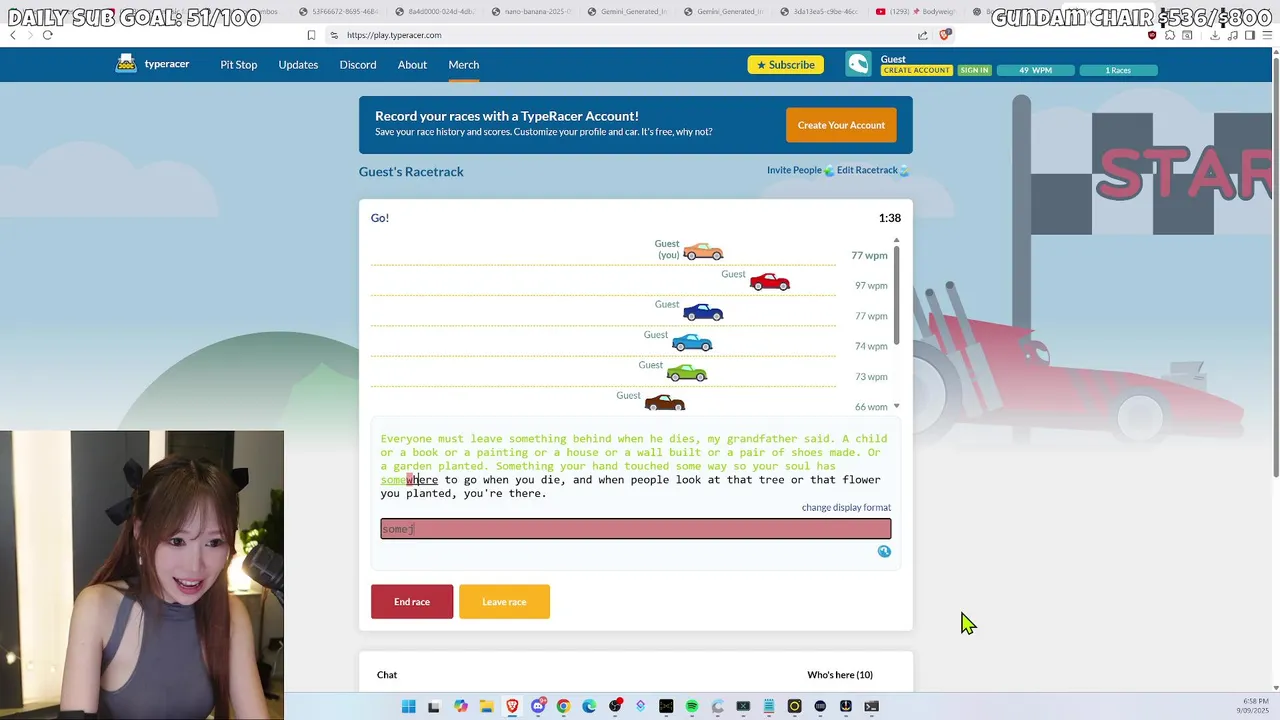Click the guest avatar icon in header
Viewport: 1280px width, 720px height.
pyautogui.click(x=858, y=64)
